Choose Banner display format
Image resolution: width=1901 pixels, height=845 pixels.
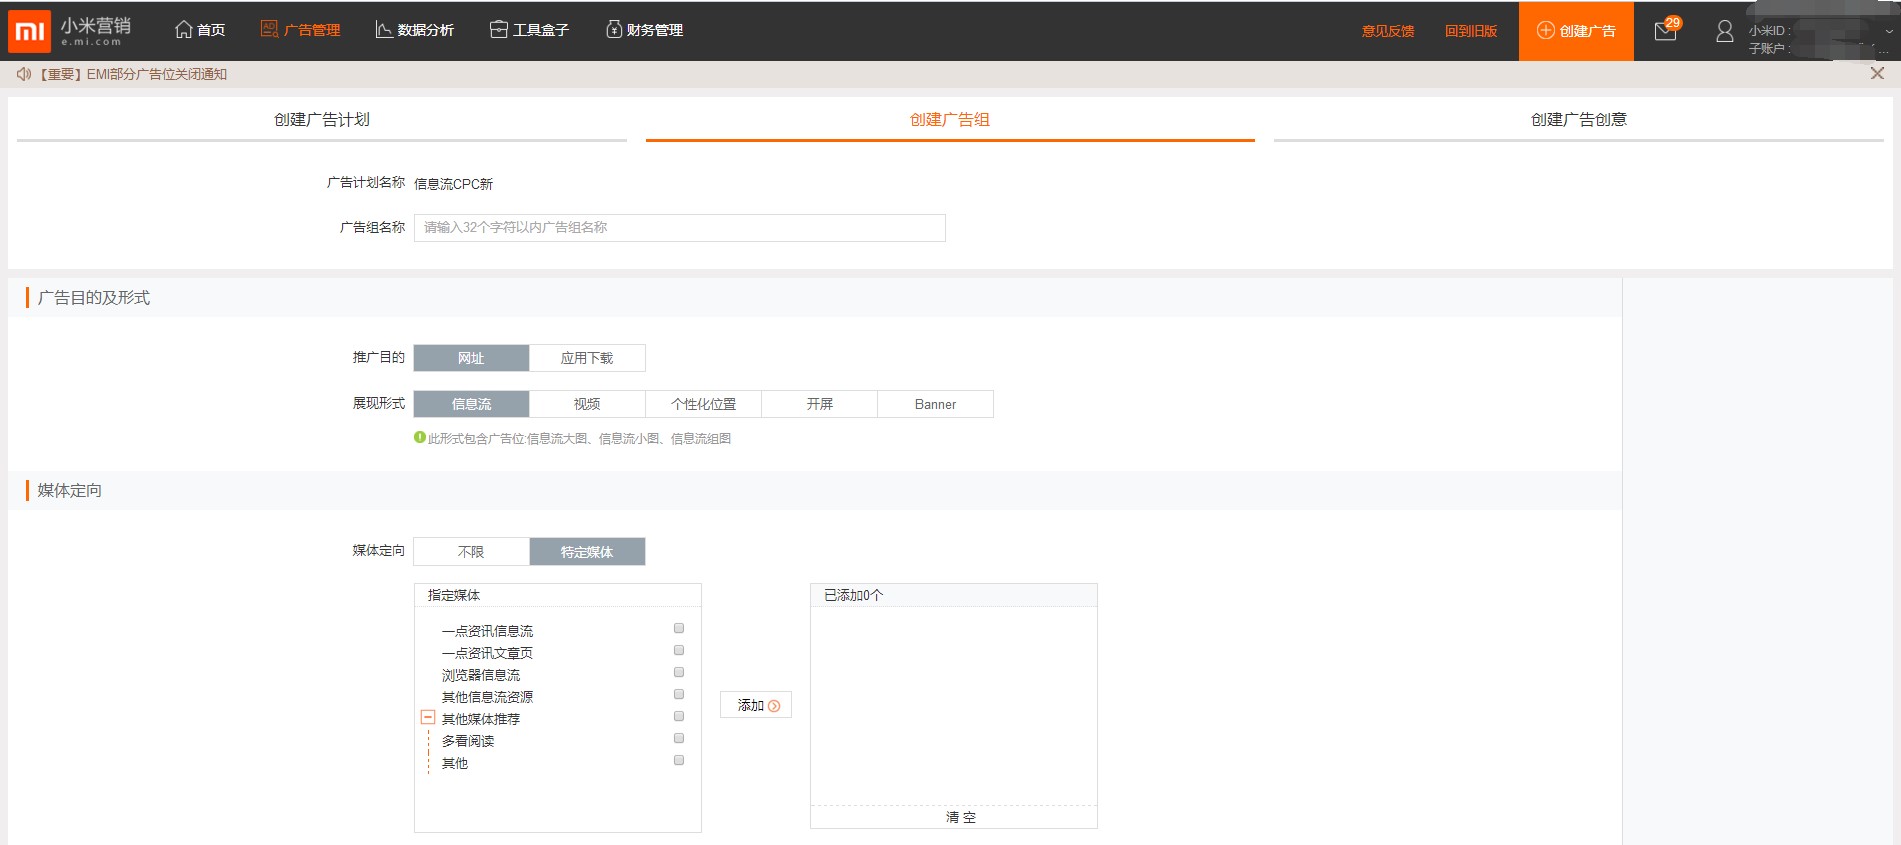point(935,404)
